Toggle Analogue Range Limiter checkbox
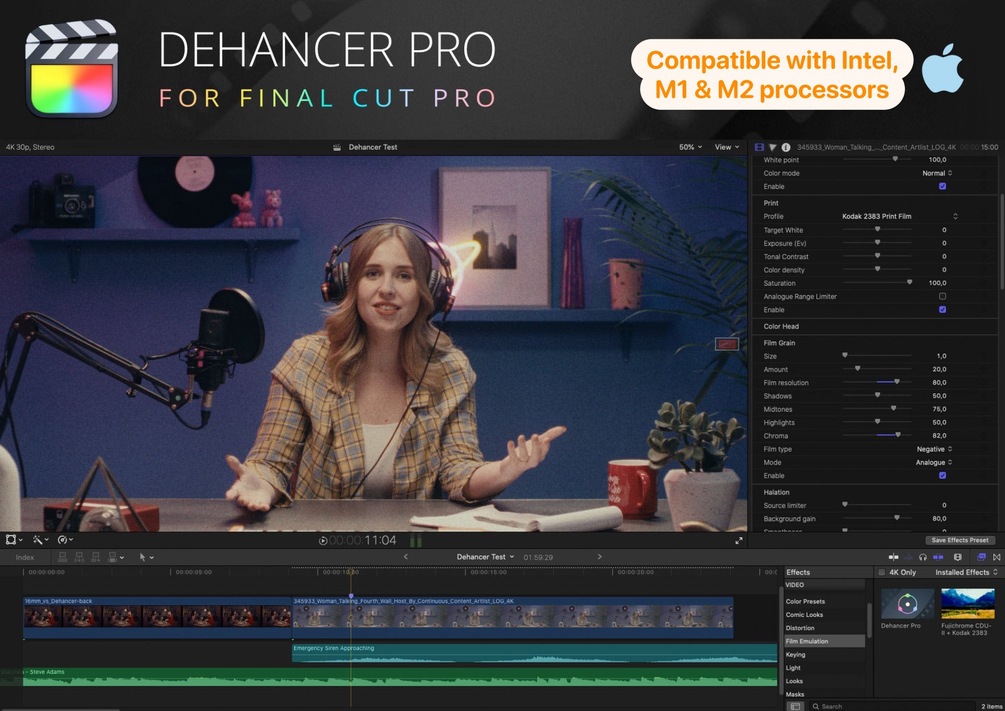The height and width of the screenshot is (711, 1005). coord(942,296)
